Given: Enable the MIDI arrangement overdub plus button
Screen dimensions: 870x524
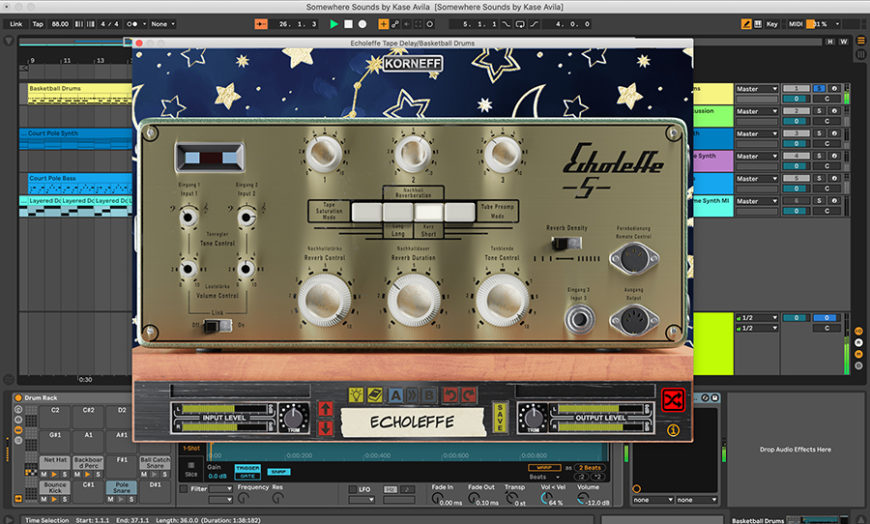Looking at the screenshot, I should tap(383, 24).
